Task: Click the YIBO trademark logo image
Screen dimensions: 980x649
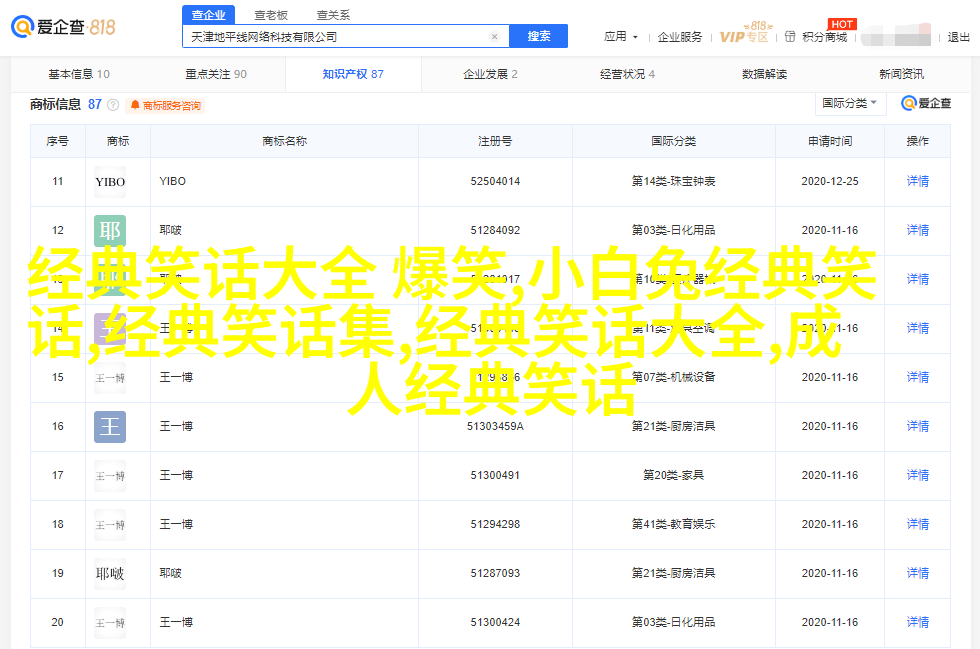Action: tap(110, 182)
